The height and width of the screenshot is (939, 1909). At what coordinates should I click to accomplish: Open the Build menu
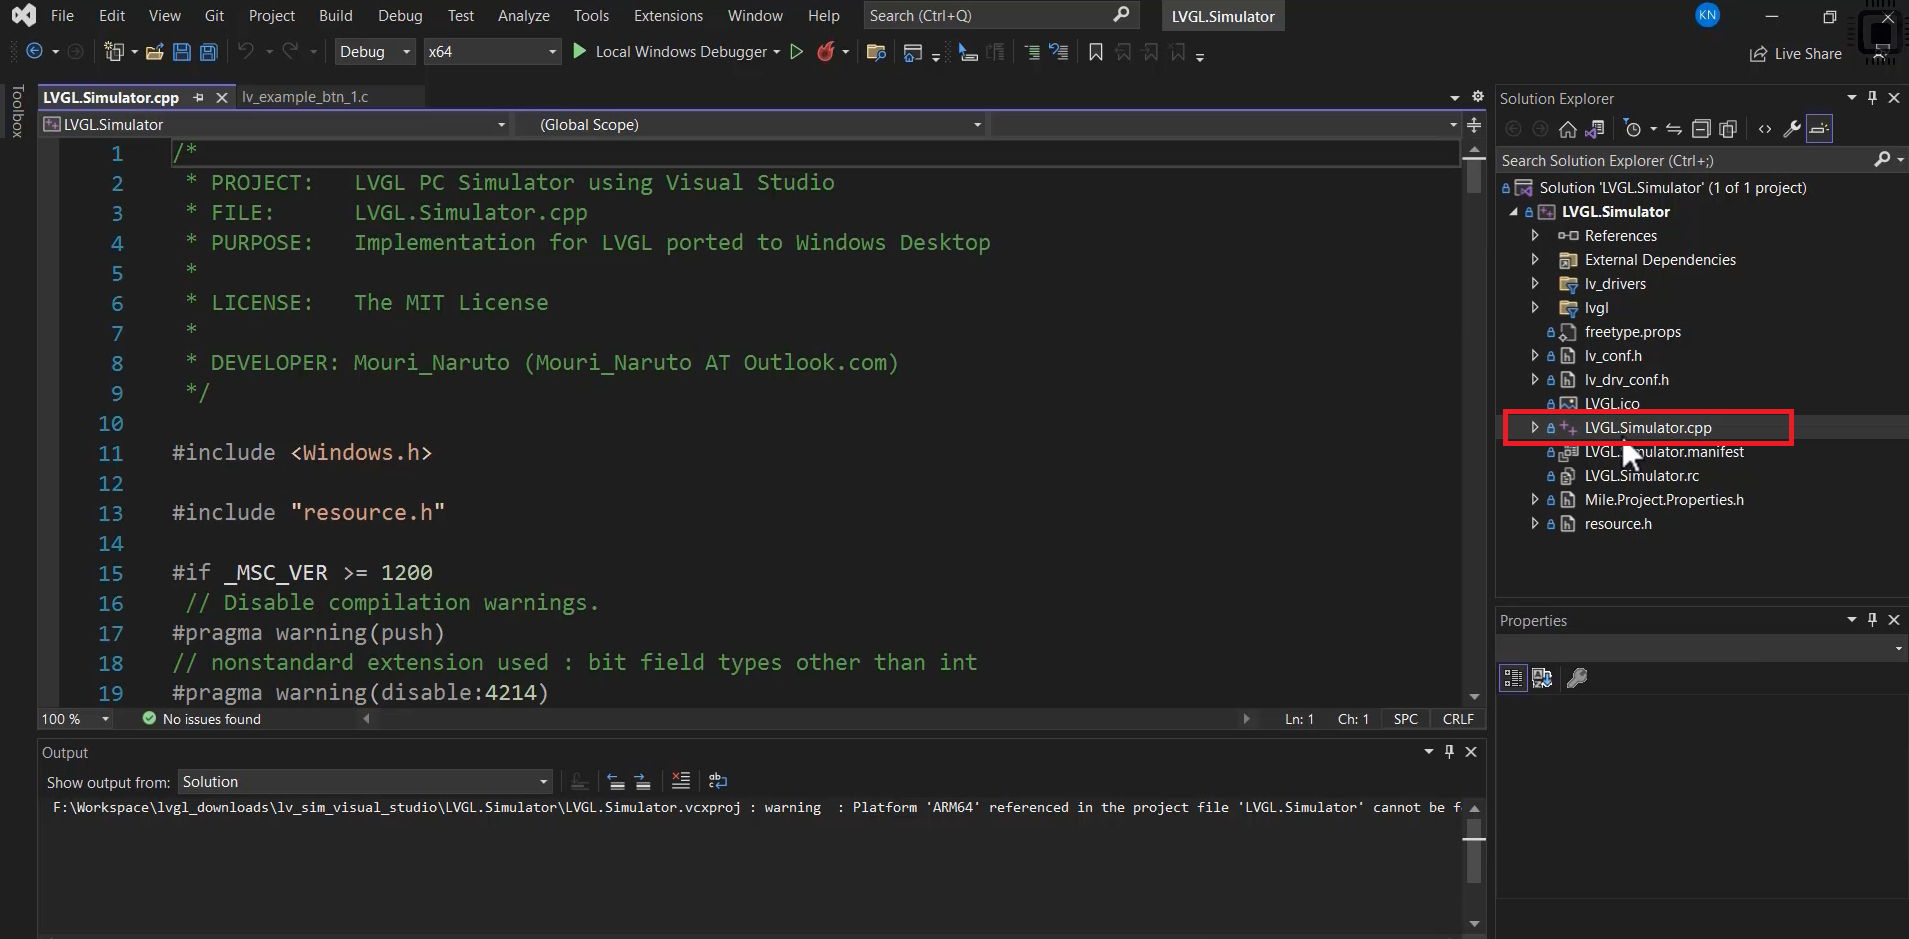tap(336, 16)
